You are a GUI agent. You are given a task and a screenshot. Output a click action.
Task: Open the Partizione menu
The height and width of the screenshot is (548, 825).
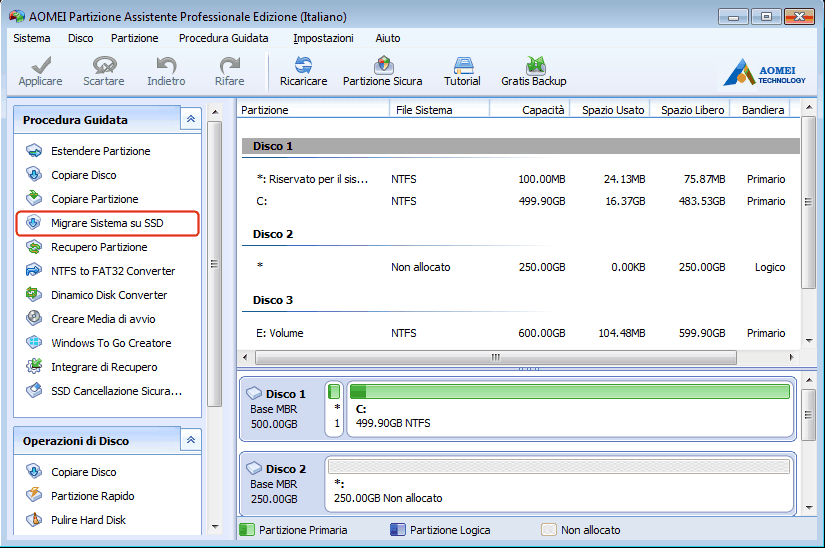click(x=135, y=38)
